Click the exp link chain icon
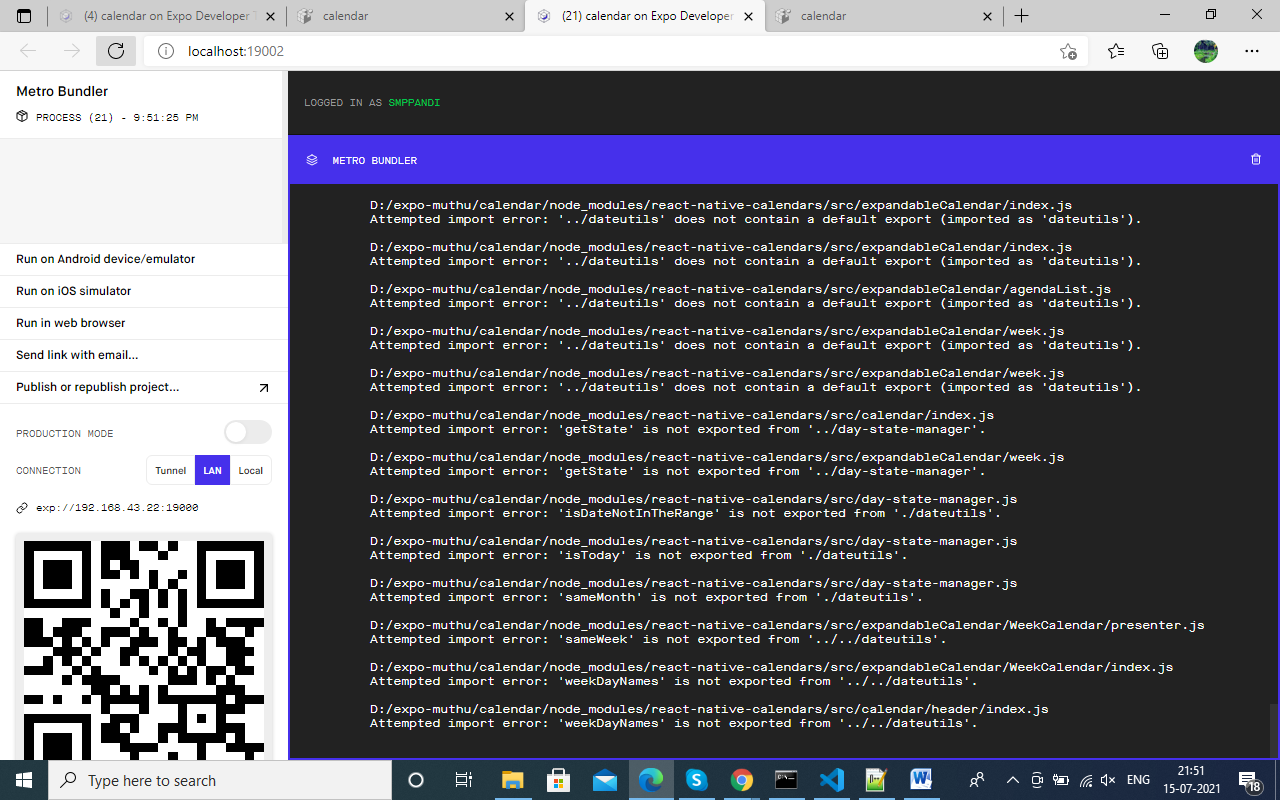 [21, 507]
